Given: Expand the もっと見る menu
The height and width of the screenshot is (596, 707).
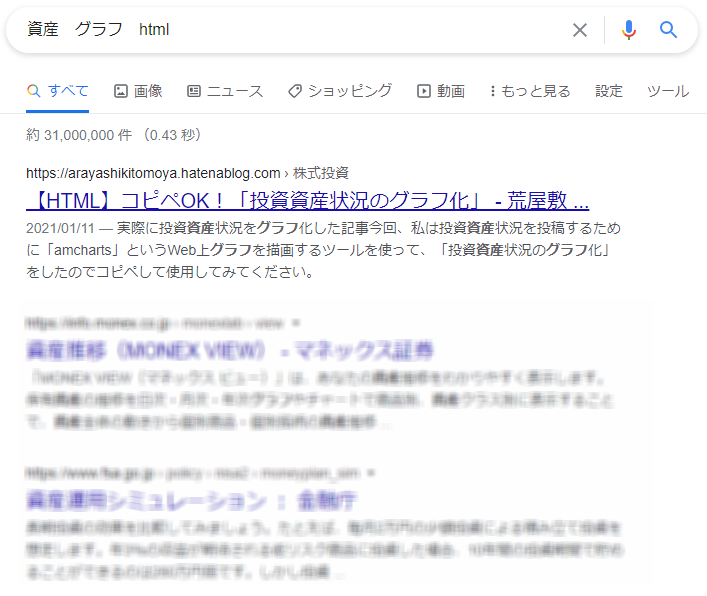Looking at the screenshot, I should tap(531, 91).
